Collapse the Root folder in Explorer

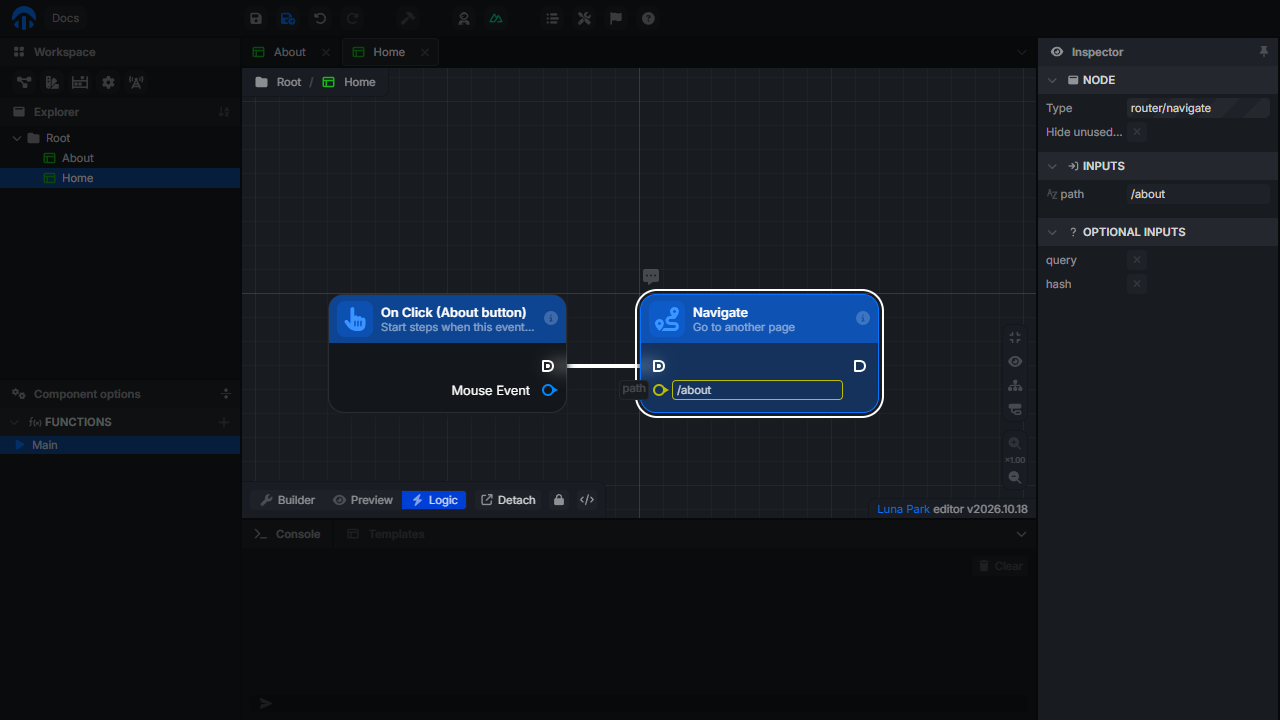coord(17,138)
